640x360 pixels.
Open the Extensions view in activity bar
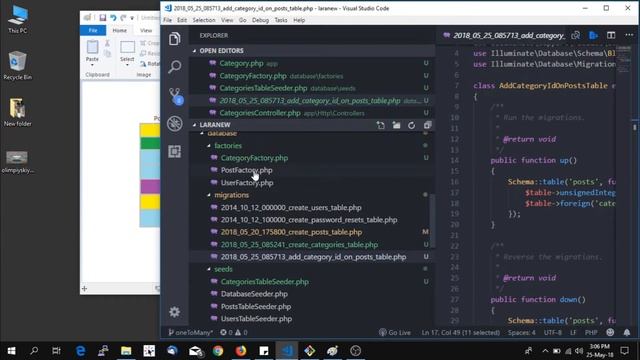[x=175, y=151]
